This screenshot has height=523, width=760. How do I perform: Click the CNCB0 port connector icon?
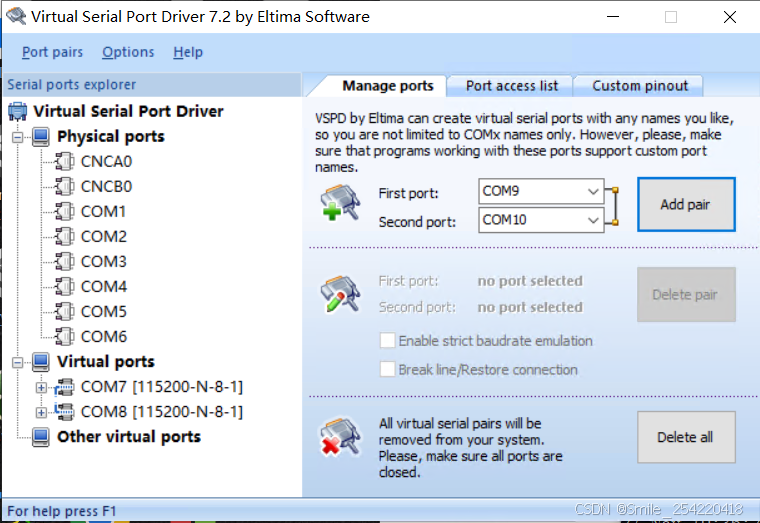[64, 187]
